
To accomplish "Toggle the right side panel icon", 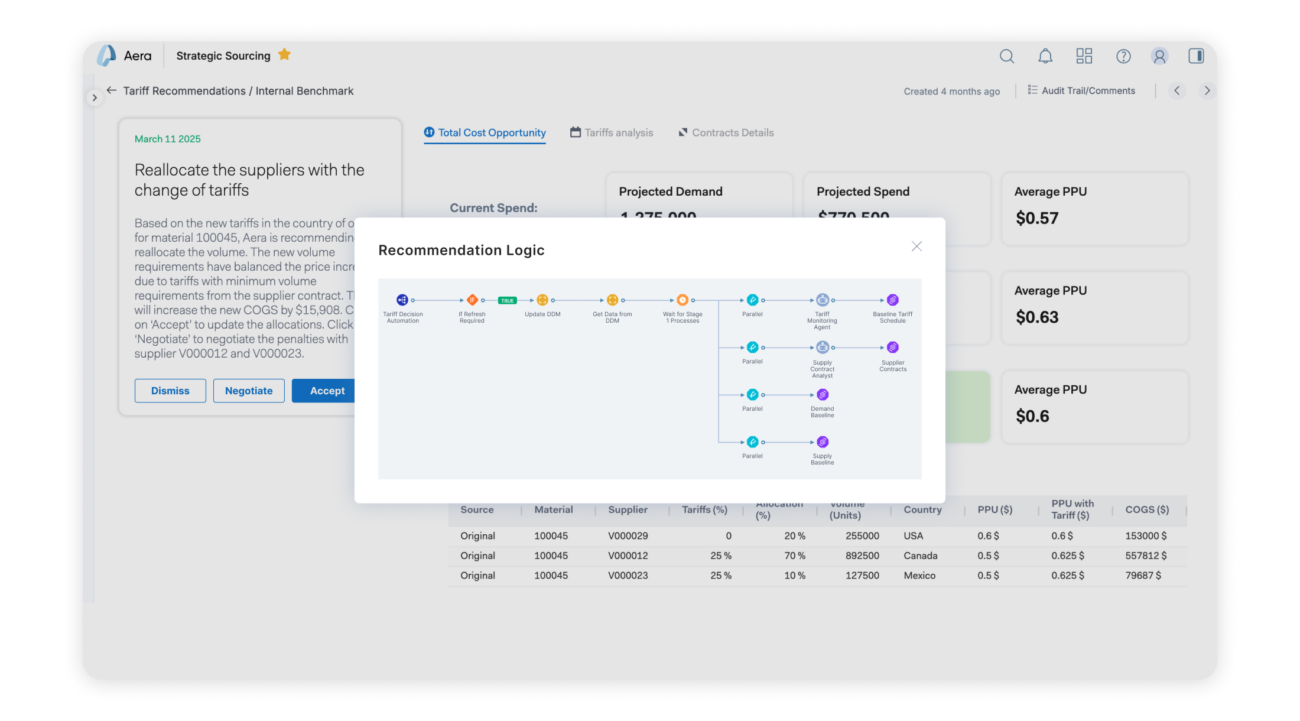I will [x=1195, y=56].
